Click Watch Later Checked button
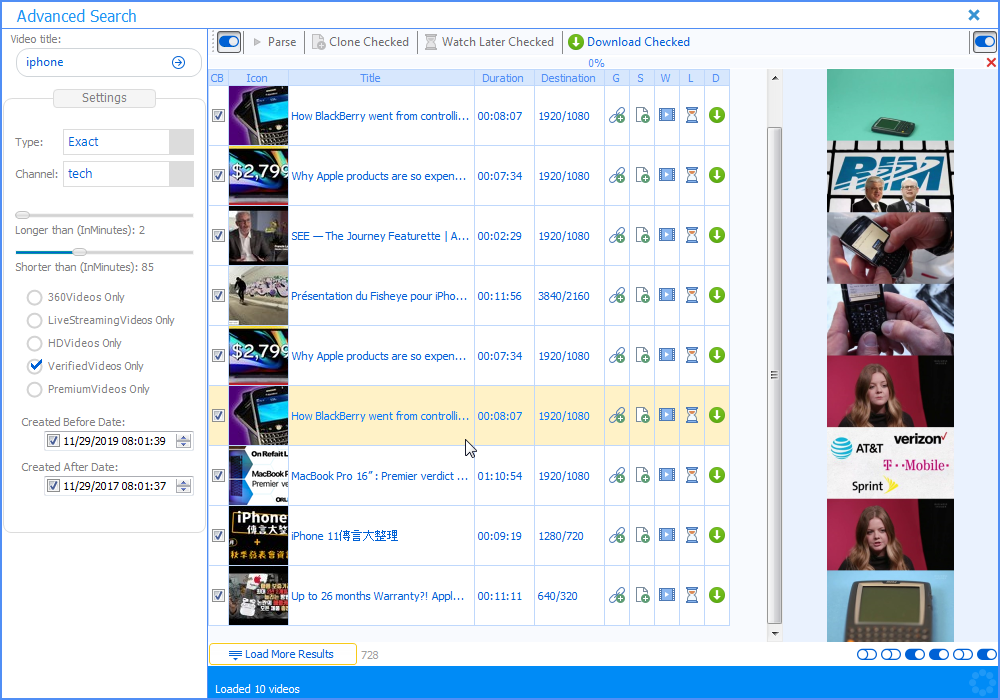1000x700 pixels. pyautogui.click(x=490, y=42)
